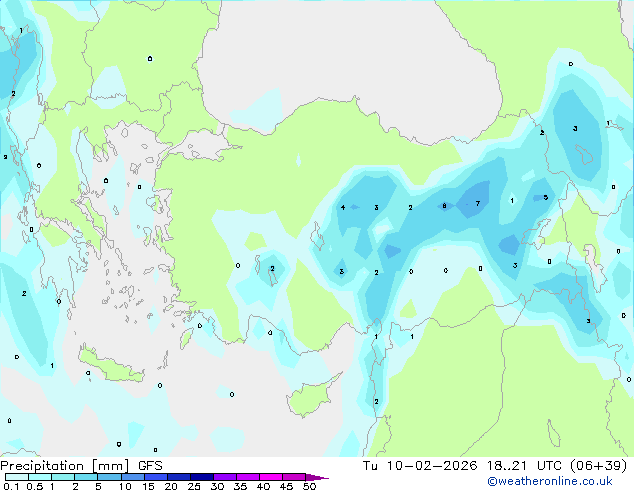Click the 15–20 mm legend swatch
Screen dimensions: 634x490
click(156, 477)
